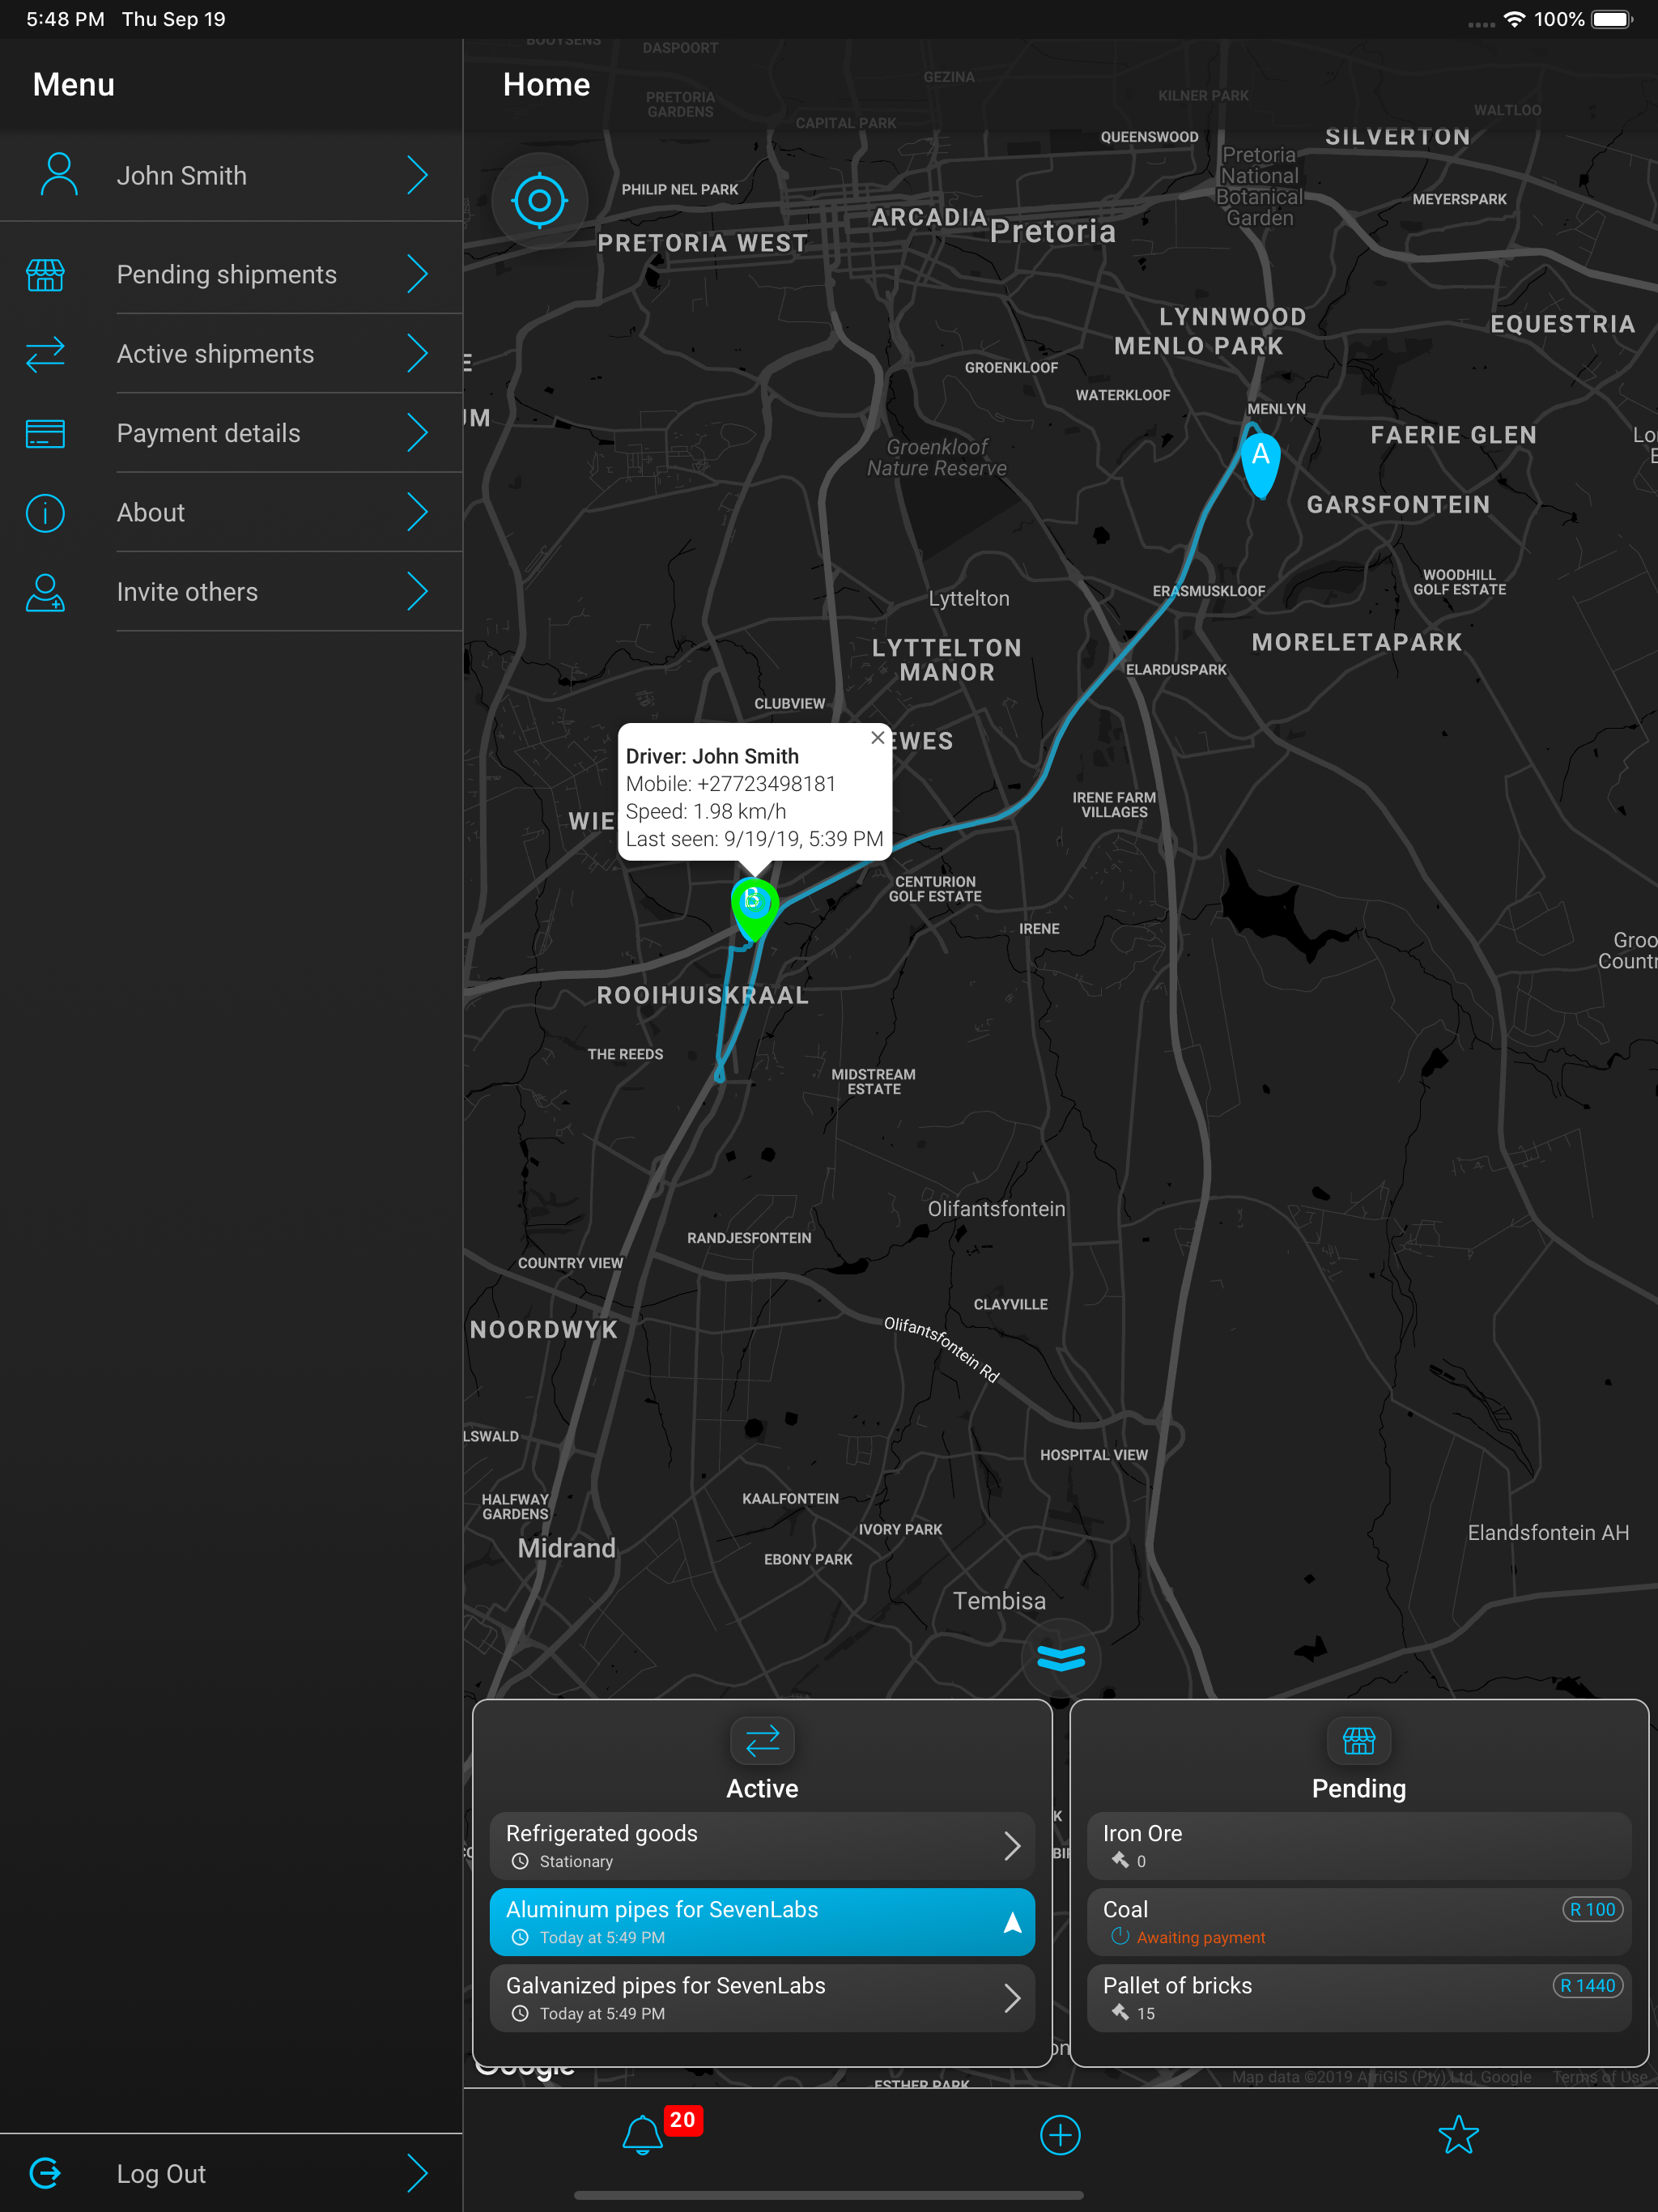Tap the Home screen title
This screenshot has height=2212, width=1658.
pyautogui.click(x=546, y=85)
